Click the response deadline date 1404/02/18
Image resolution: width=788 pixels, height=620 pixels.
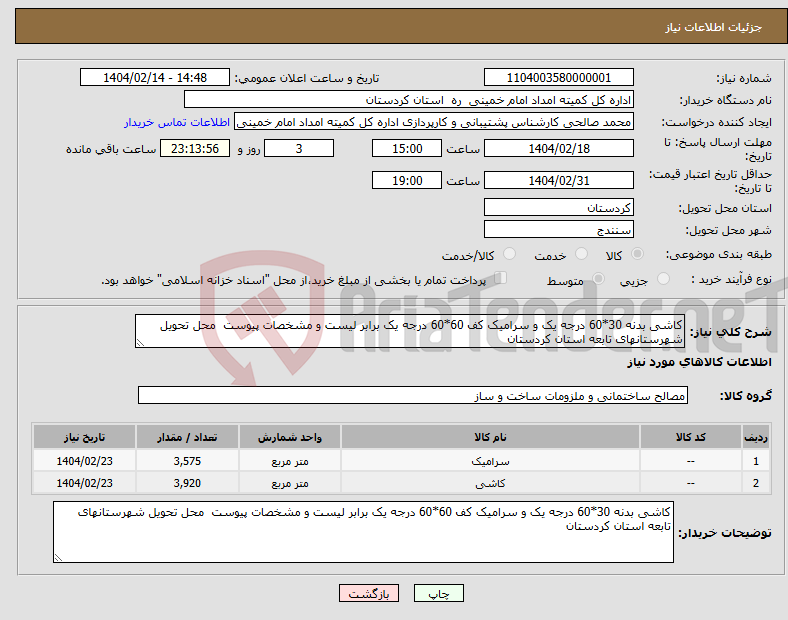coord(558,148)
